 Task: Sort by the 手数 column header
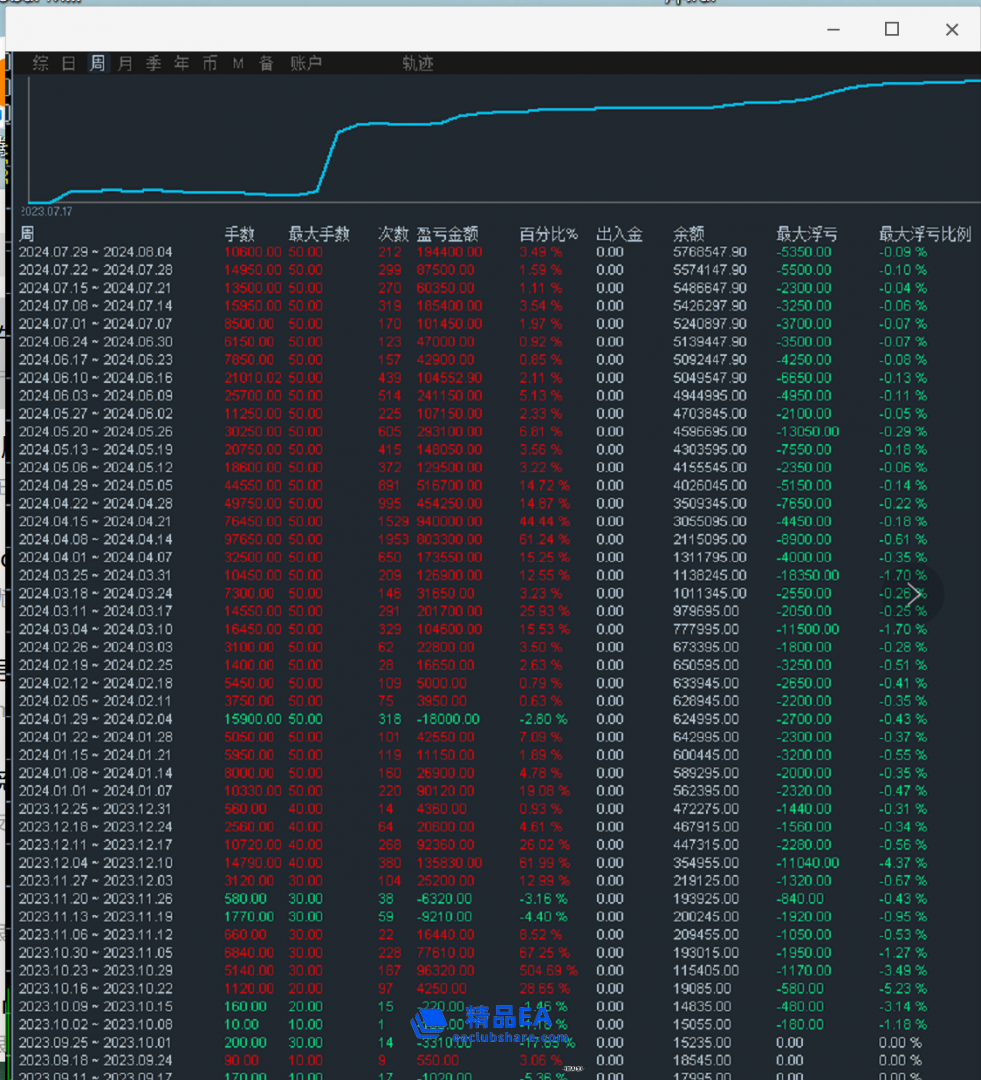click(239, 234)
